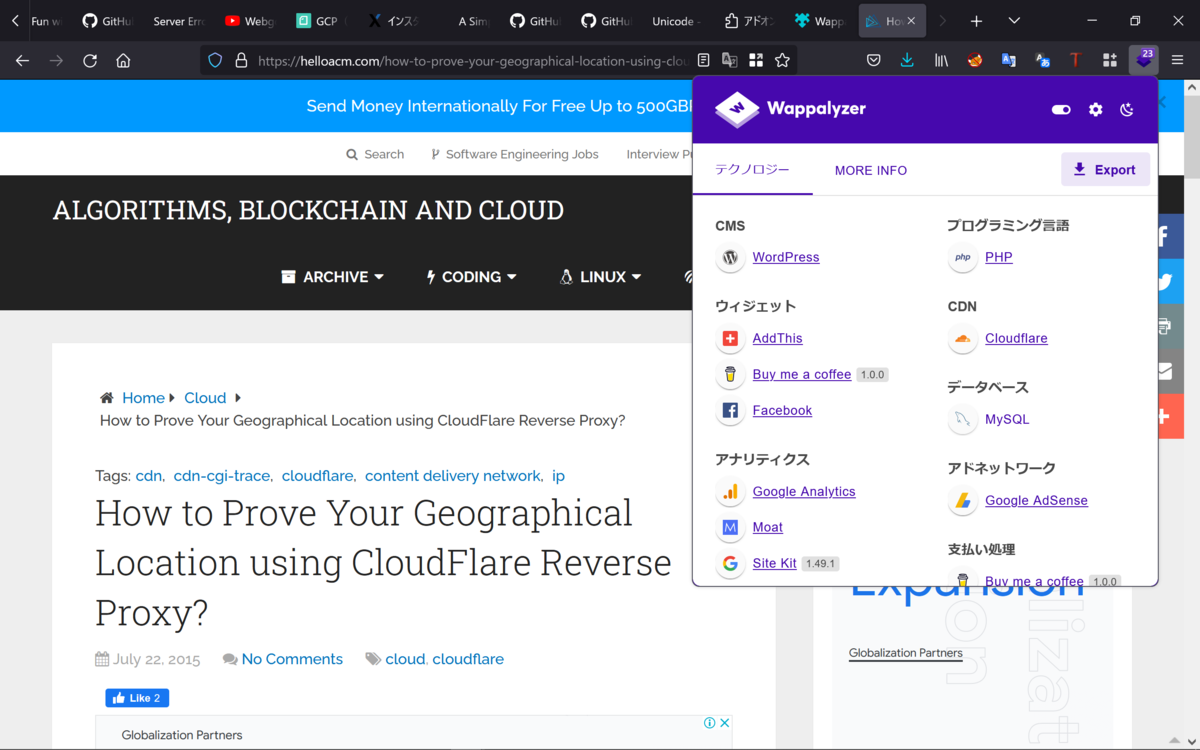
Task: Open the Facebook technology link
Action: (x=782, y=410)
